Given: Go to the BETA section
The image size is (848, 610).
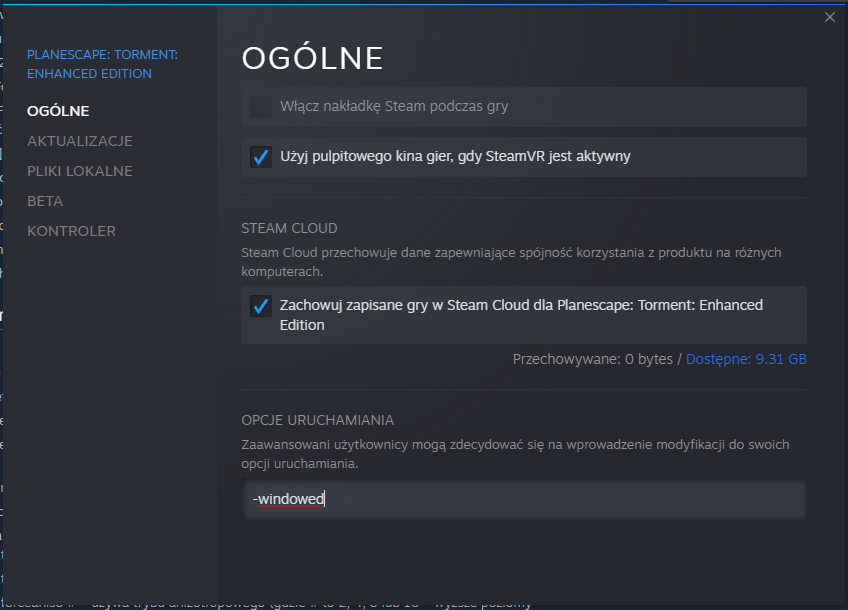Looking at the screenshot, I should (x=45, y=201).
